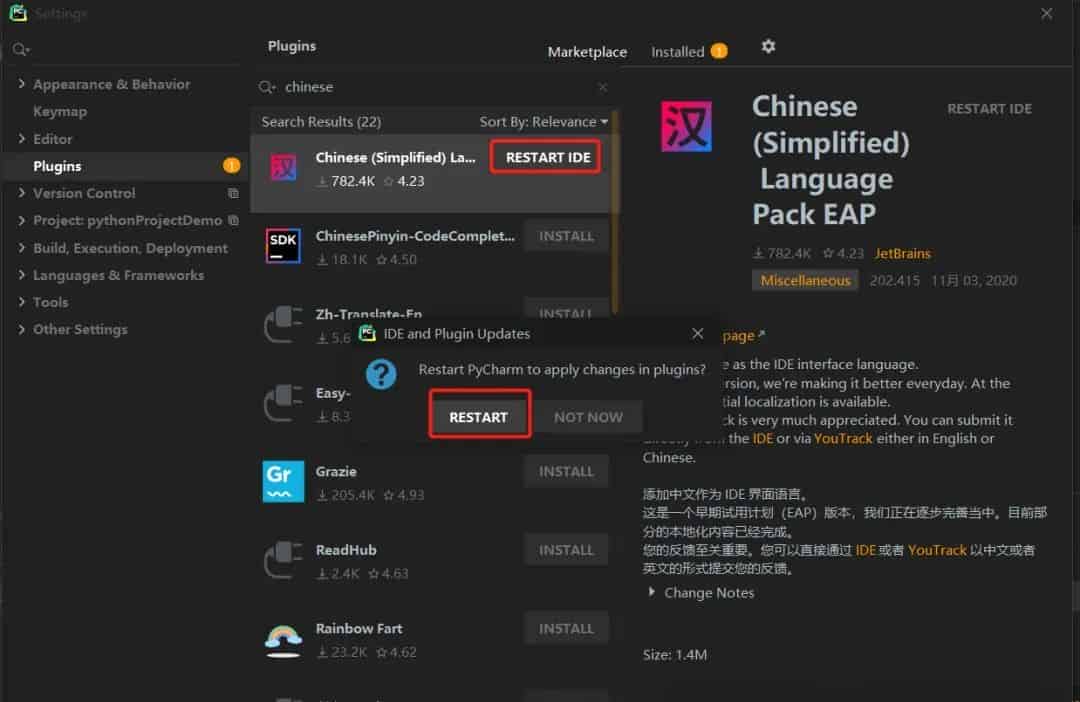The height and width of the screenshot is (702, 1080).
Task: Install the Grazie plugin
Action: (x=566, y=471)
